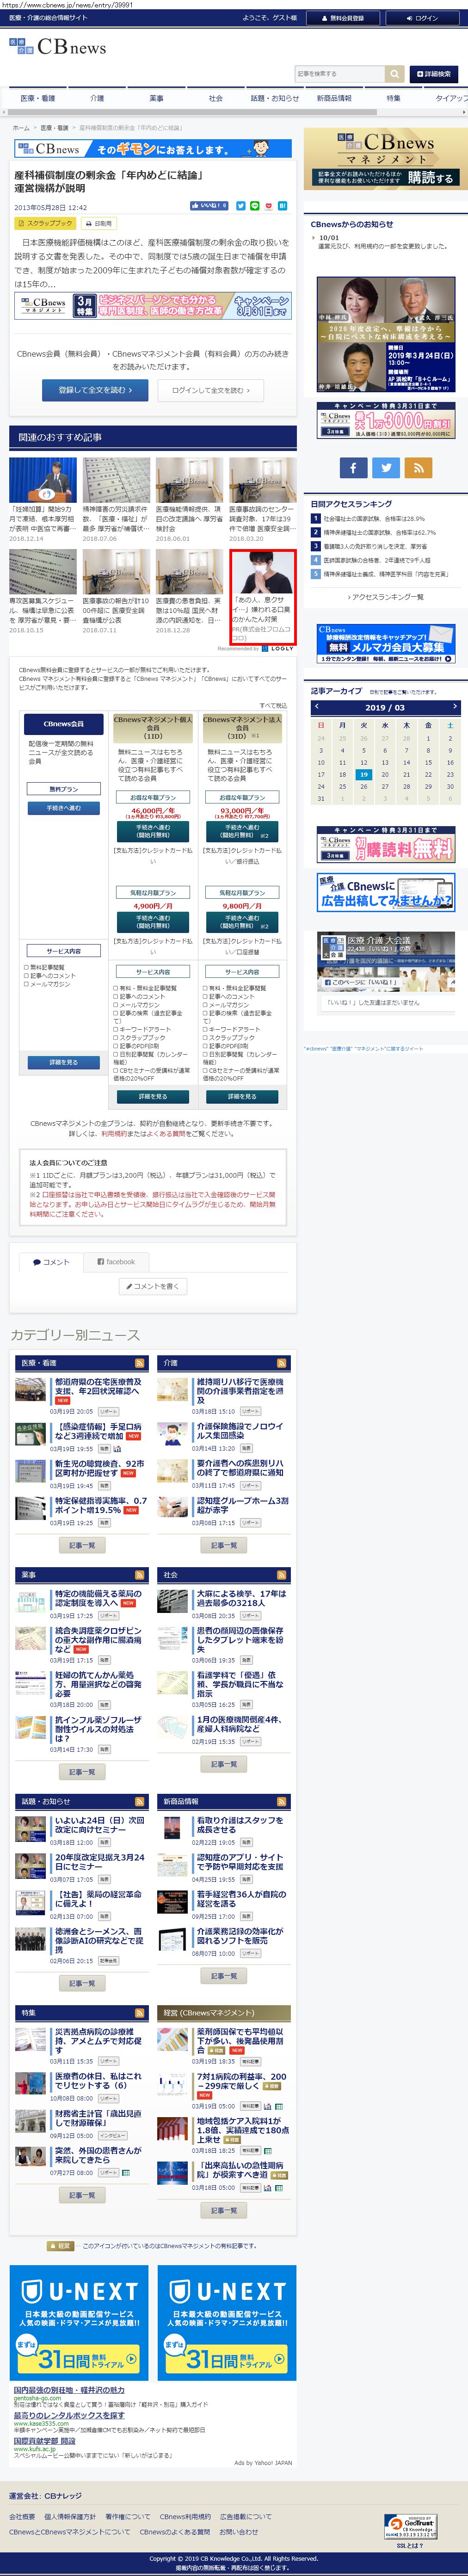Screen dimensions: 468x2576
Task: Open the sidebar orange RSS feed icon
Action: point(418,467)
